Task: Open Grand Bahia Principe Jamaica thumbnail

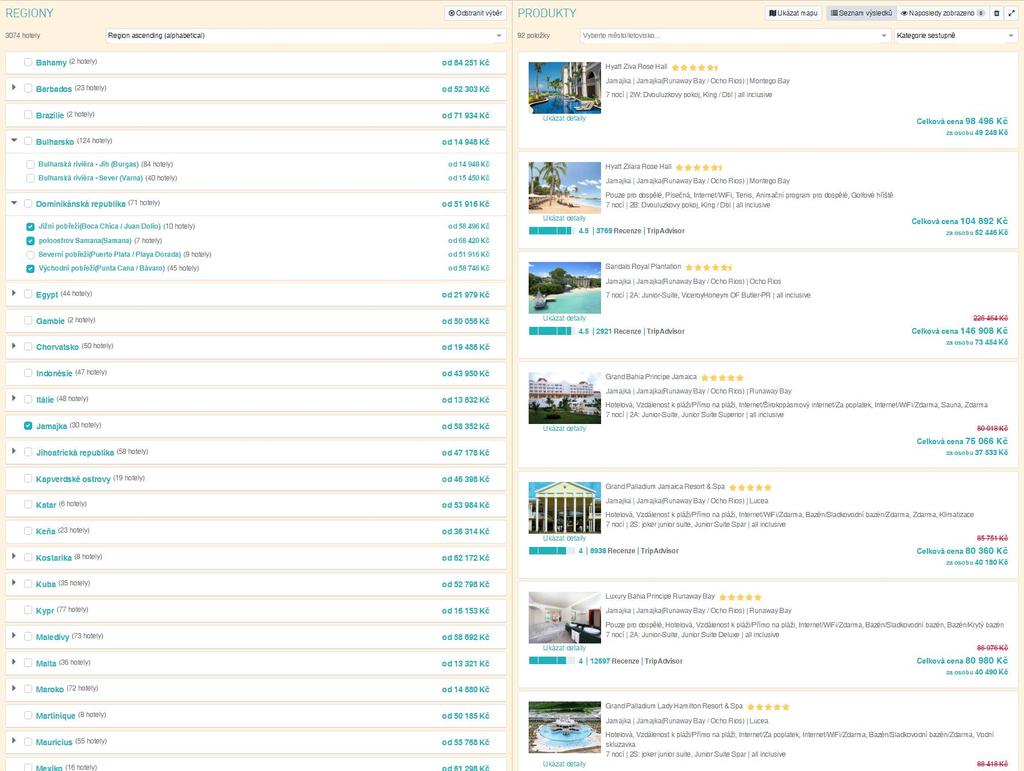Action: pos(564,398)
